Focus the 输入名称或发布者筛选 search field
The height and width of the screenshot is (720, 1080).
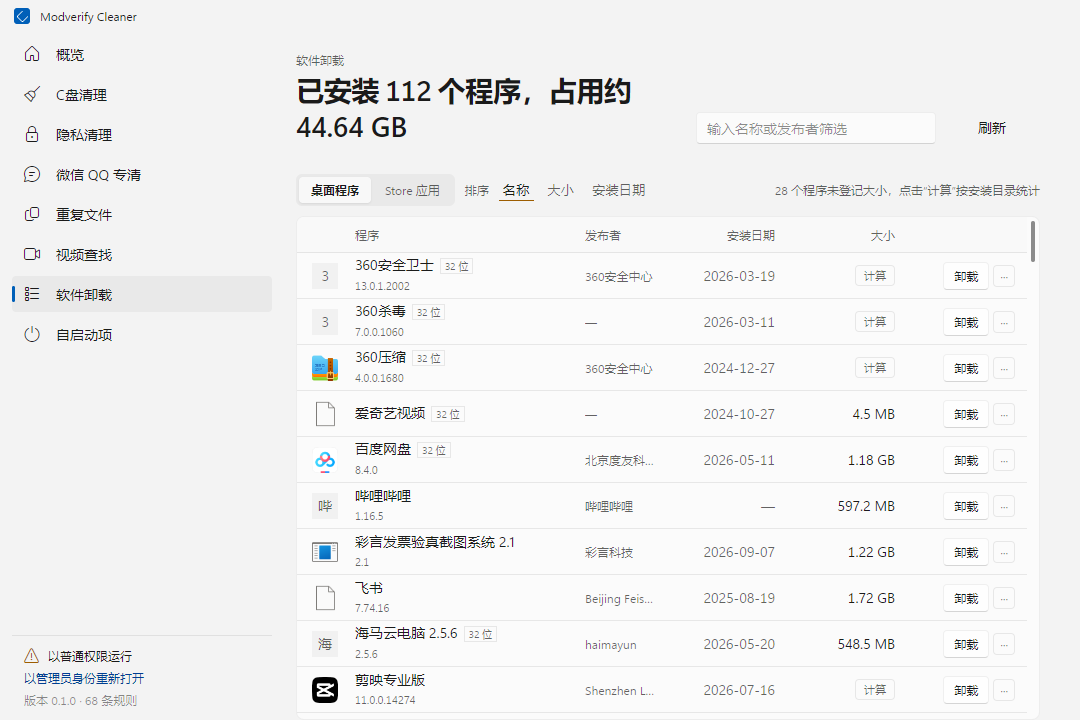point(816,129)
